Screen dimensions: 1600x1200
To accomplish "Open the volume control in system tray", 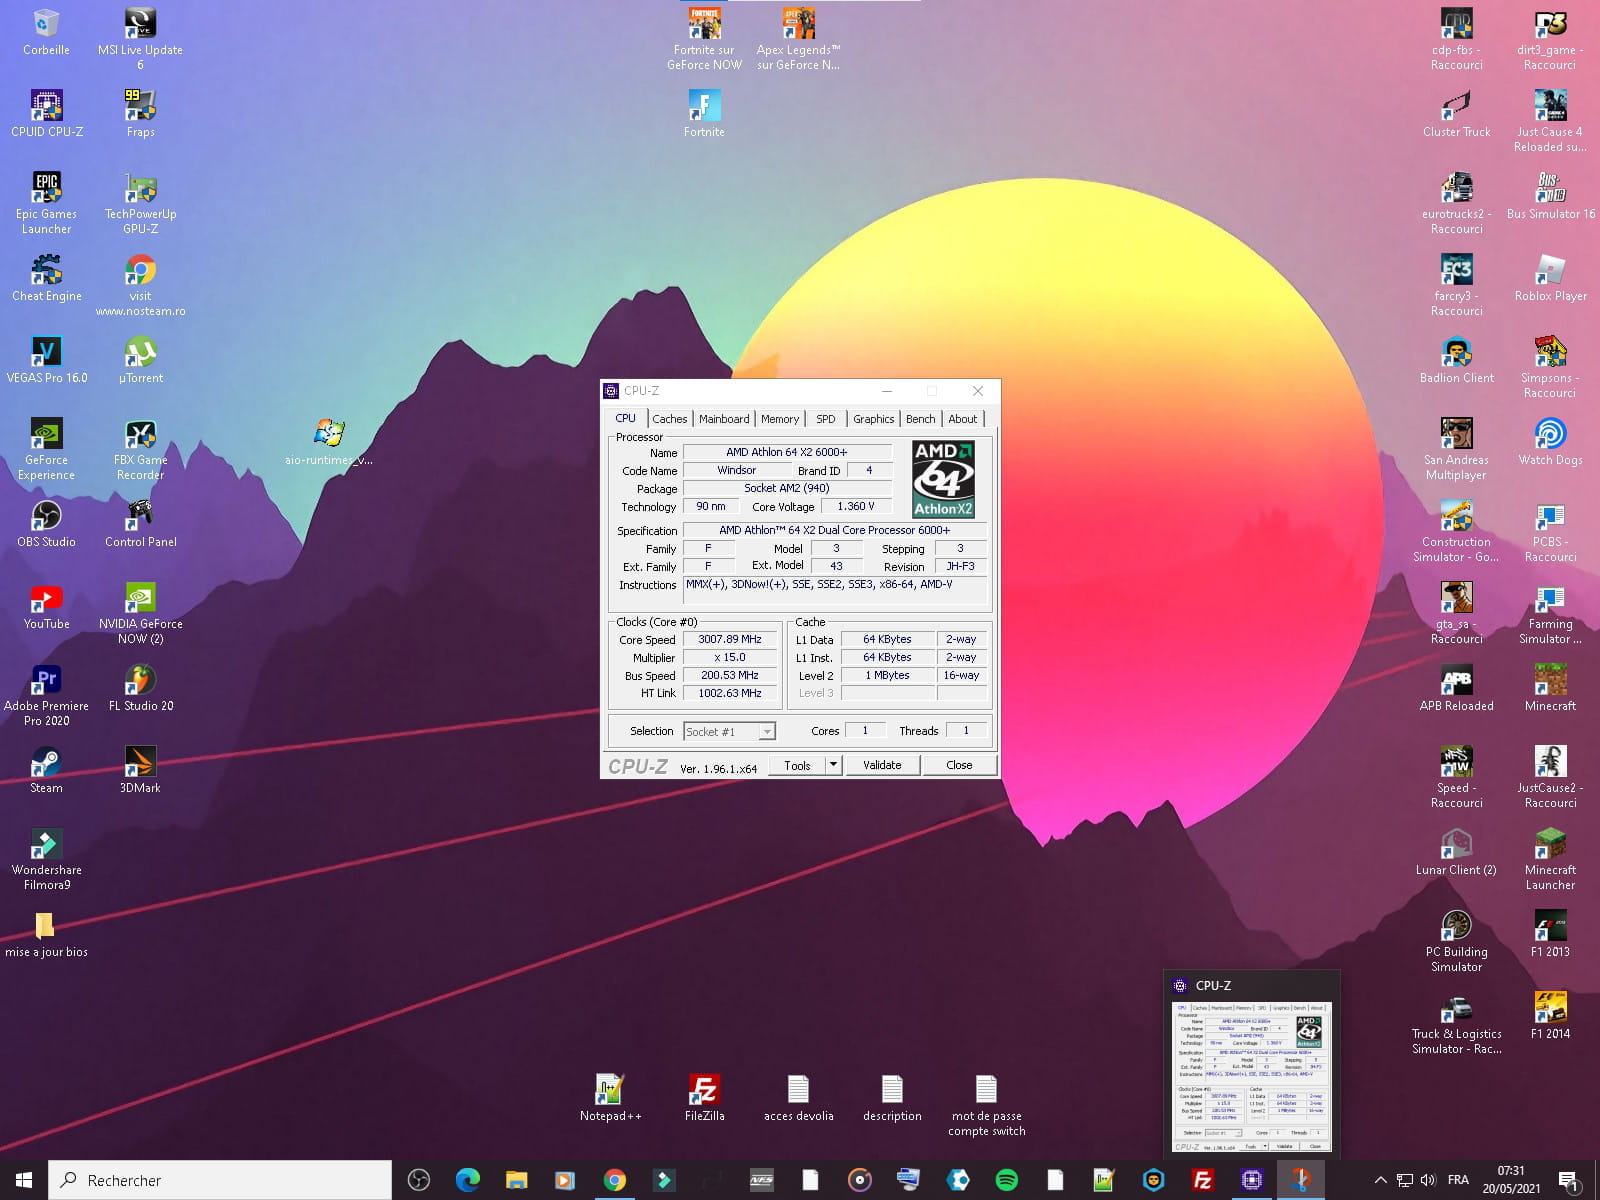I will [x=1428, y=1180].
